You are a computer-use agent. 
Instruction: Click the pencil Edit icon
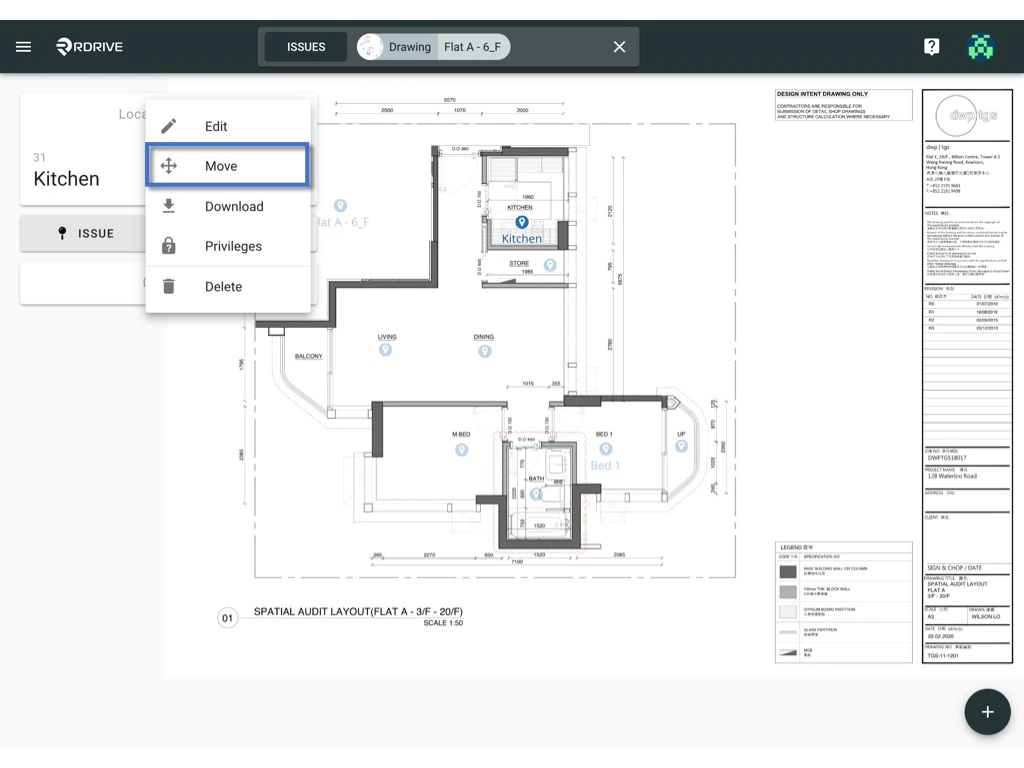pos(168,126)
